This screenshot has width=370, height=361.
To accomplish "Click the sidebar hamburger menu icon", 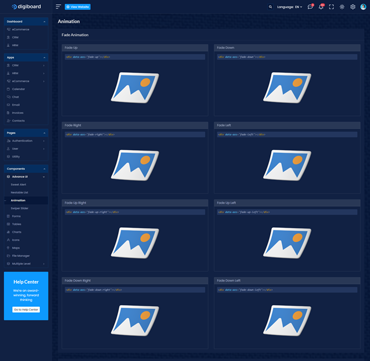I will pos(58,7).
